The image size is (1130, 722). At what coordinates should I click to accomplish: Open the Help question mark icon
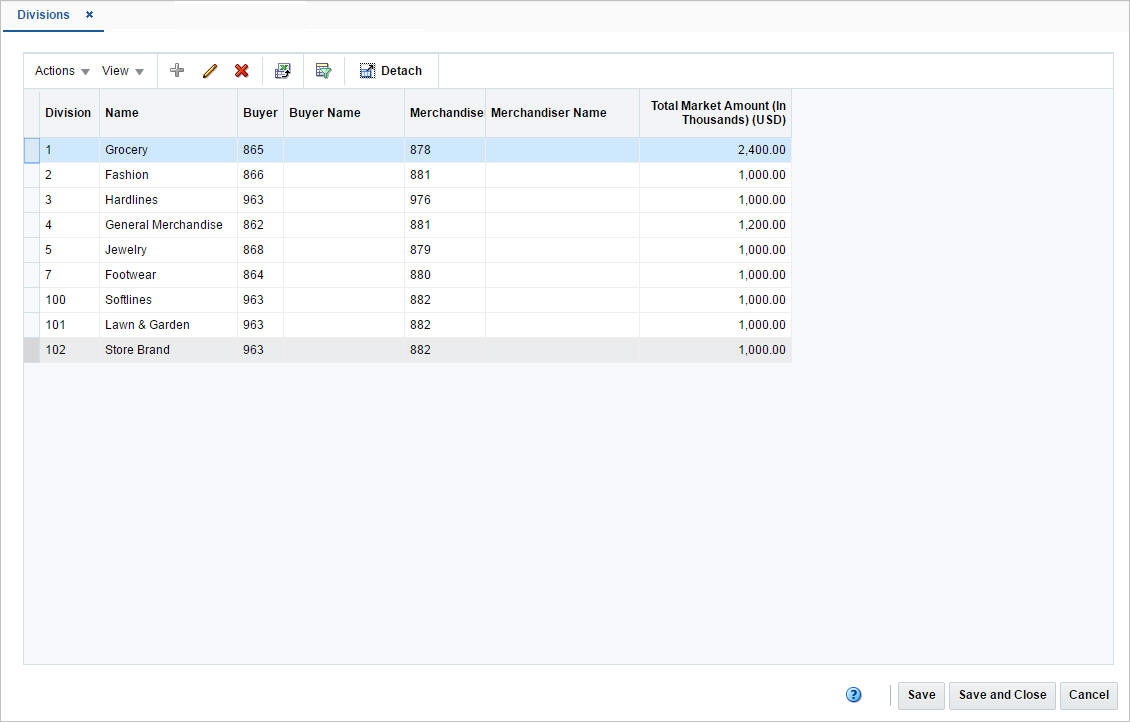point(853,695)
